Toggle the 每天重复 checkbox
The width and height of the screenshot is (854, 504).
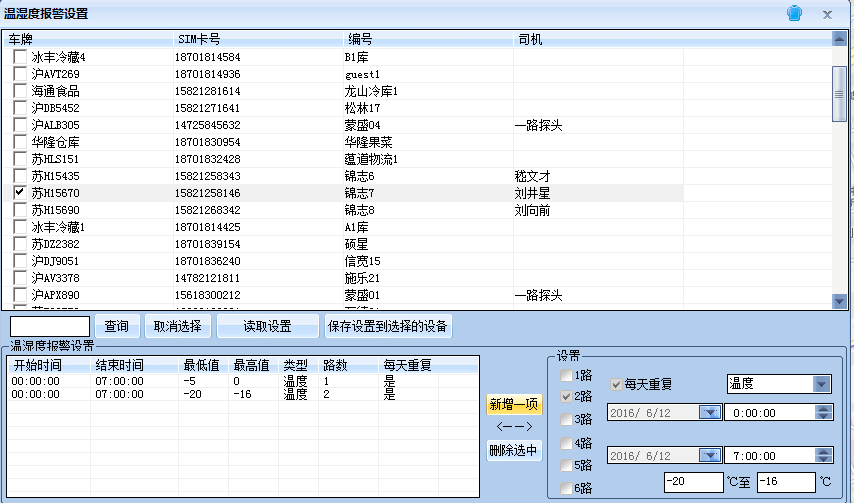point(615,383)
